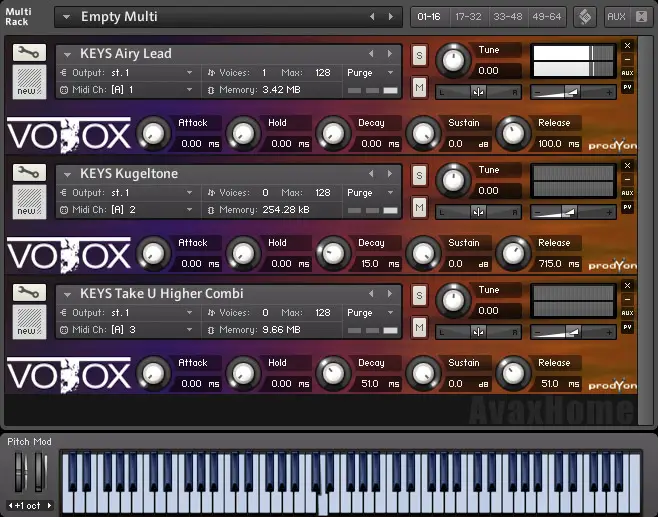The width and height of the screenshot is (658, 517).
Task: Click the volume slider of KEYS Airy Lead
Action: 573,92
